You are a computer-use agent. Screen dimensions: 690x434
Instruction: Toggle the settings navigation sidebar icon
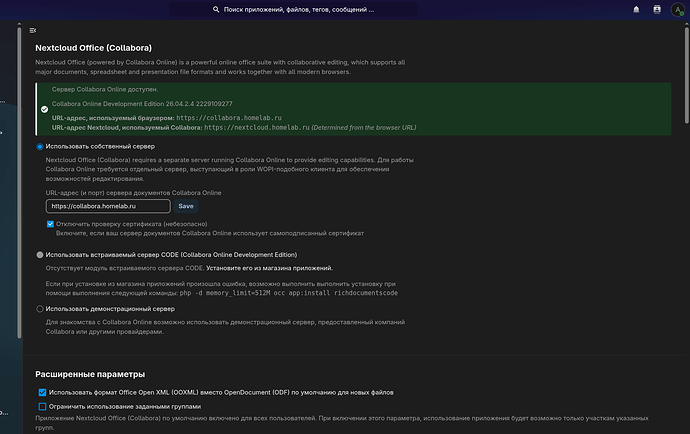point(33,30)
